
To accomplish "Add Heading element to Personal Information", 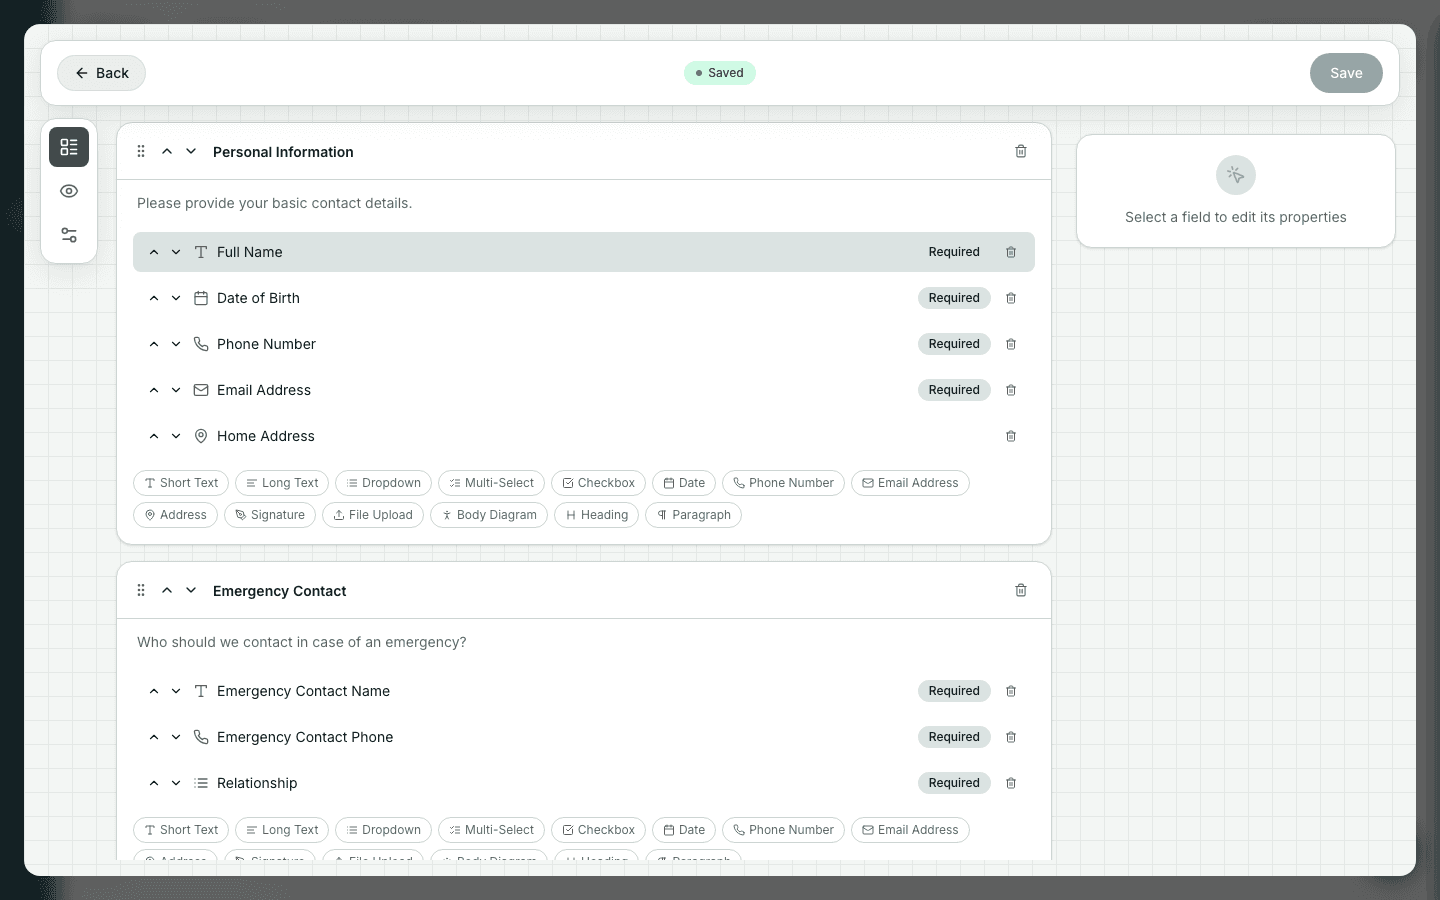I will point(596,515).
